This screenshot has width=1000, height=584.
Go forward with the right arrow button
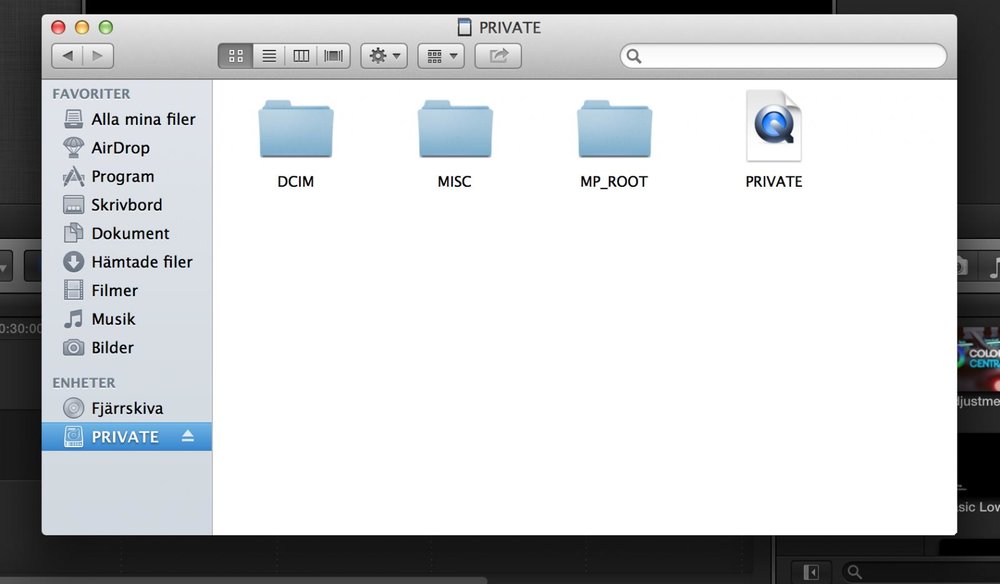[98, 56]
